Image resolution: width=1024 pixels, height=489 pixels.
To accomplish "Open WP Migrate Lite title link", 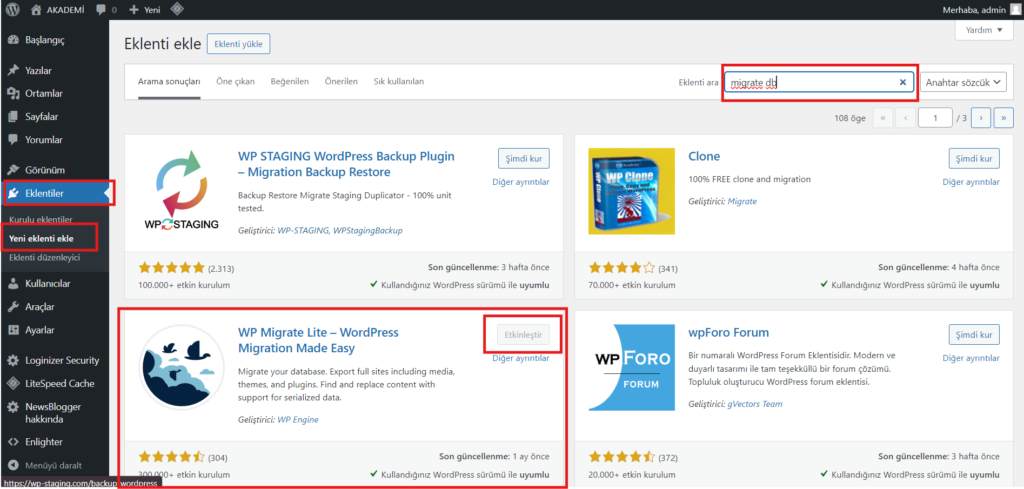I will [x=318, y=340].
